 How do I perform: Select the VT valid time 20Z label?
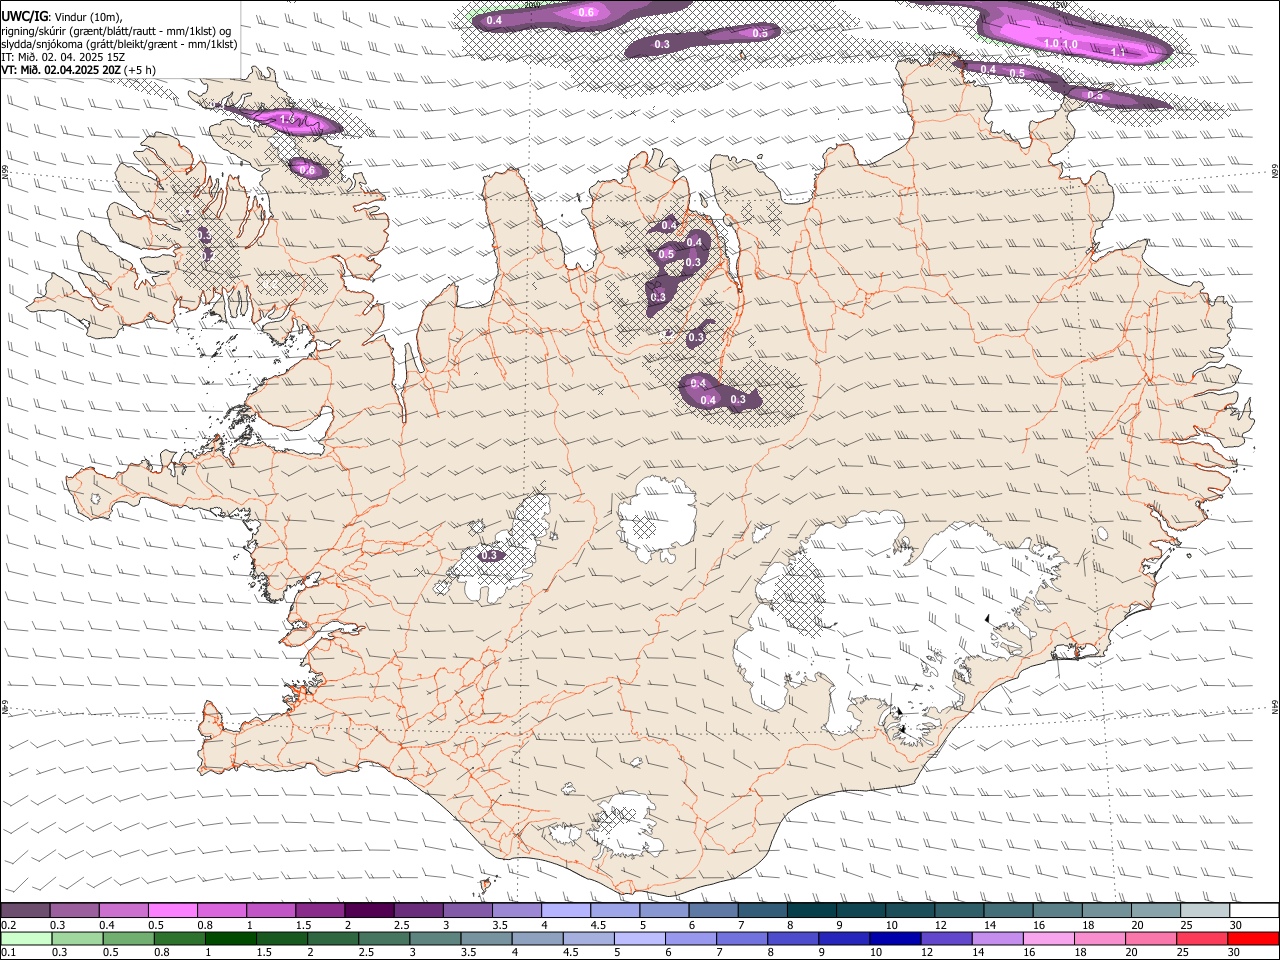(78, 69)
